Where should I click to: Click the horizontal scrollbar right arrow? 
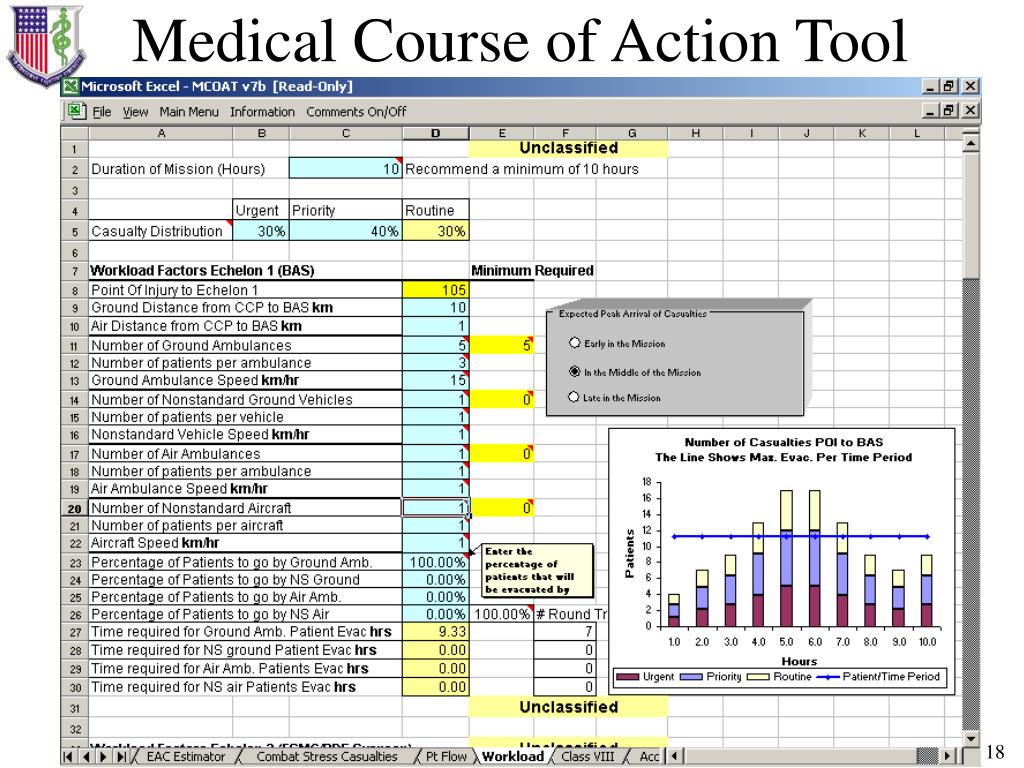(x=949, y=756)
